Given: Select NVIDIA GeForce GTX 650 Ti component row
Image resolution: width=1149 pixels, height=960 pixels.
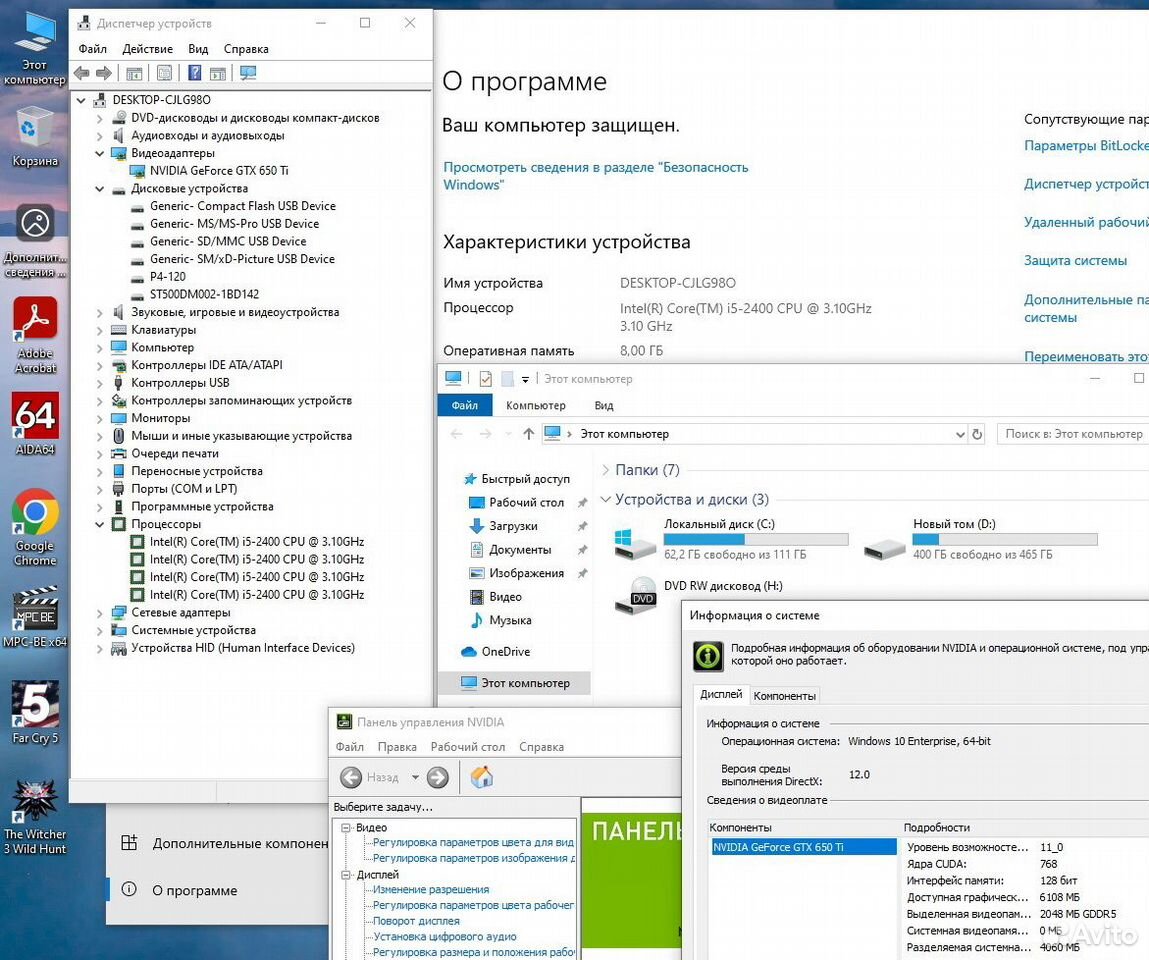Looking at the screenshot, I should [803, 847].
